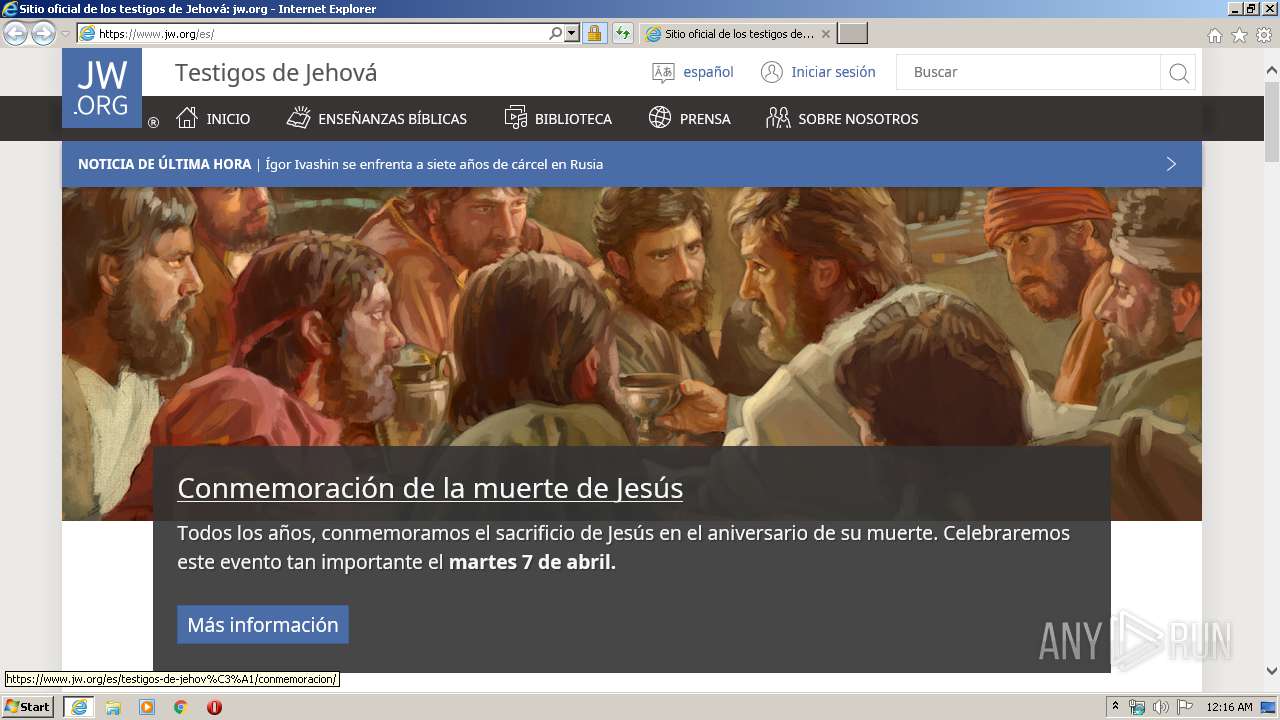The width and height of the screenshot is (1280, 720).
Task: Click the Testigos de Jehová site title
Action: [x=276, y=72]
